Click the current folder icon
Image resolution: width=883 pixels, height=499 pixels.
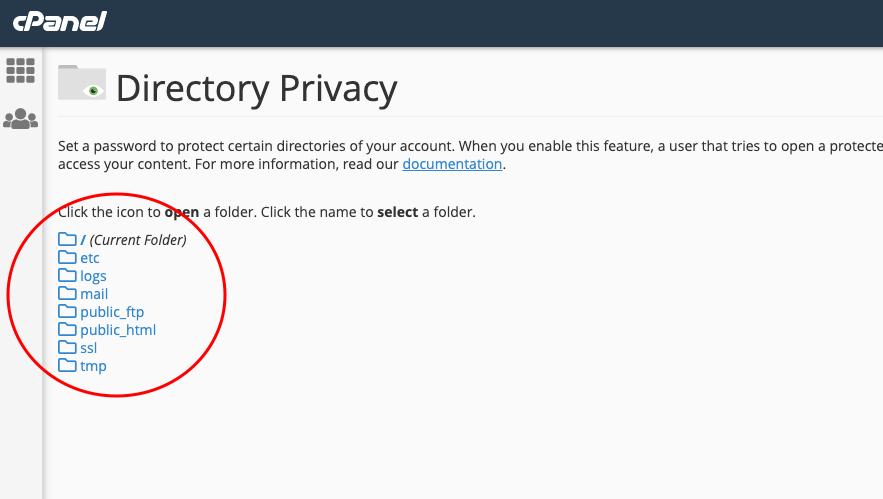click(67, 240)
